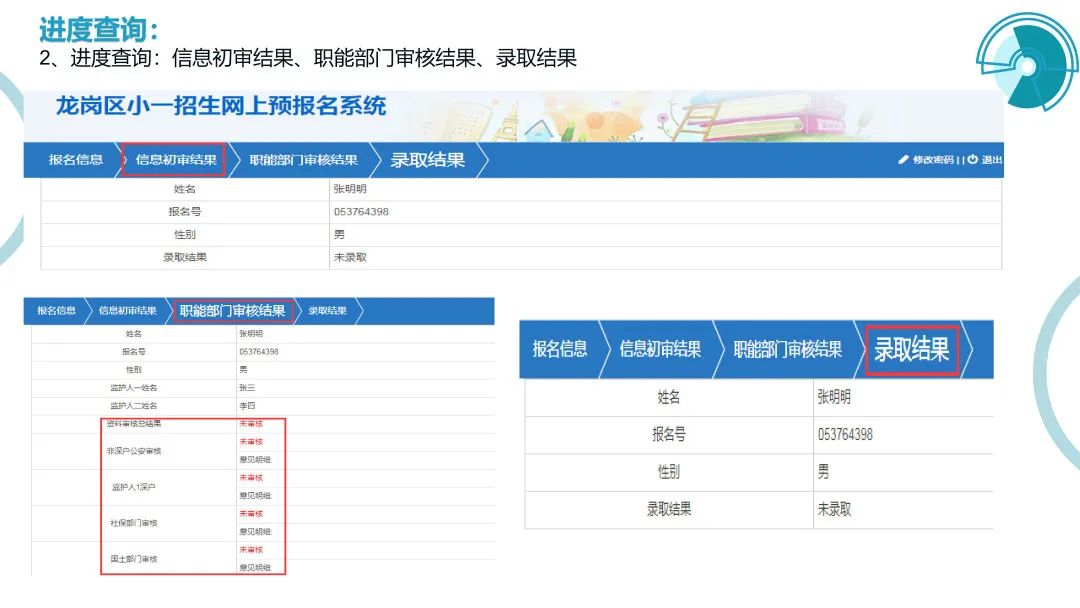Click 张明明 value in bottom-right panel
The image size is (1080, 608).
point(833,397)
